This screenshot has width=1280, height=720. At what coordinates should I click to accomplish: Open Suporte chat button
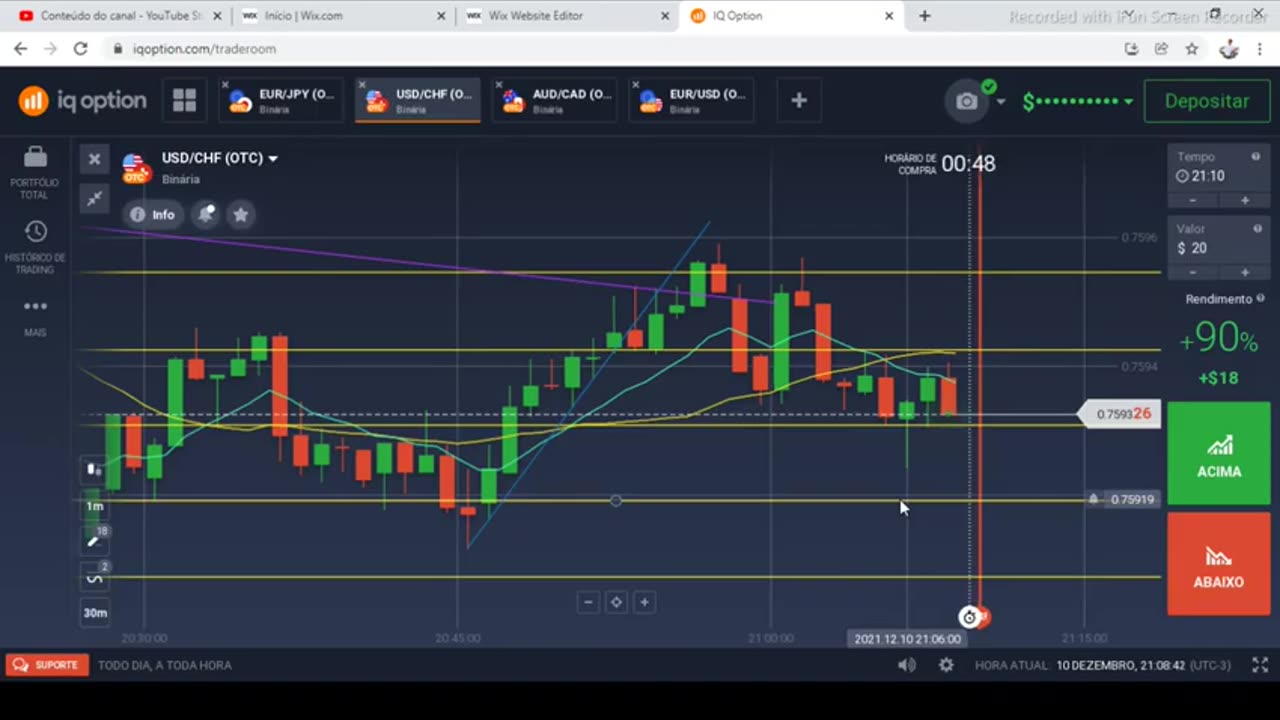pos(47,665)
